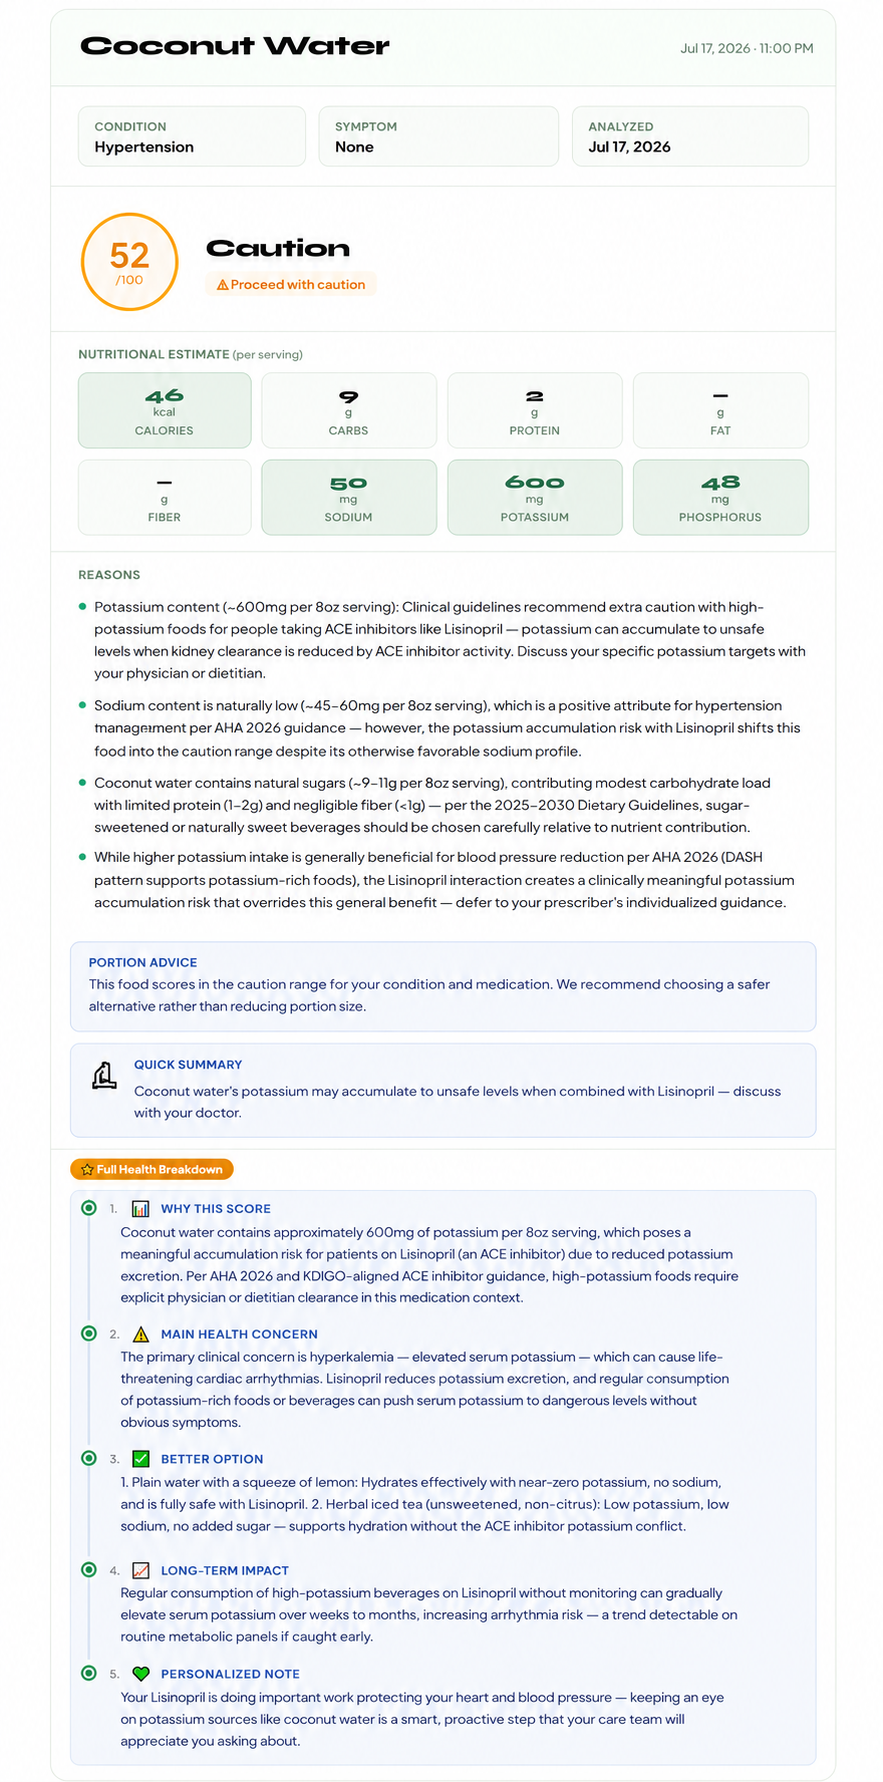
Task: Click the trend chart icon beside Long-Term Impact
Action: click(x=141, y=1570)
